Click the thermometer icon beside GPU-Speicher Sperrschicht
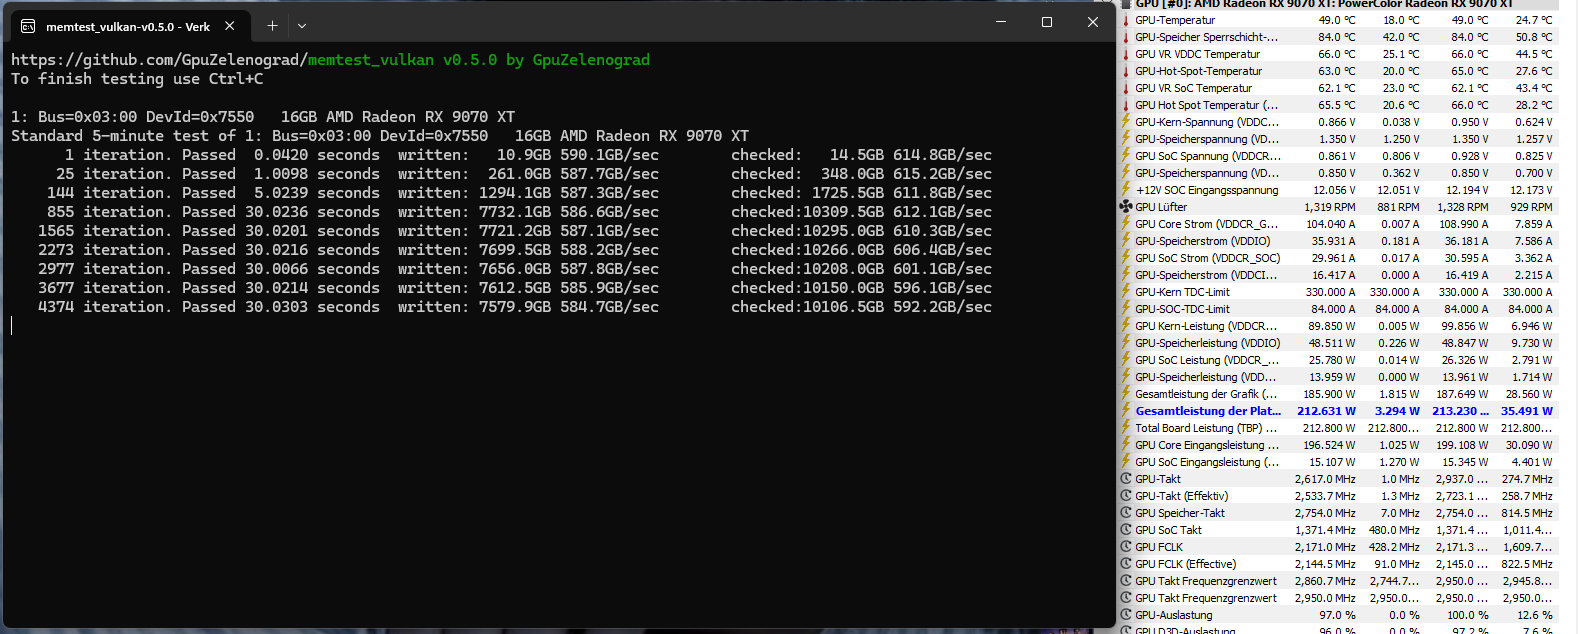Screen dimensions: 1578x634 (1126, 37)
